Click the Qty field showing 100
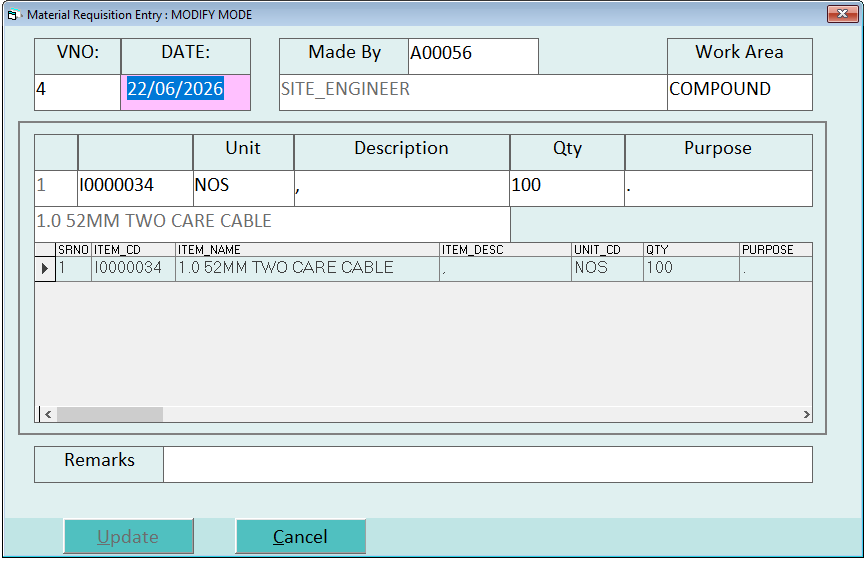 pos(567,188)
